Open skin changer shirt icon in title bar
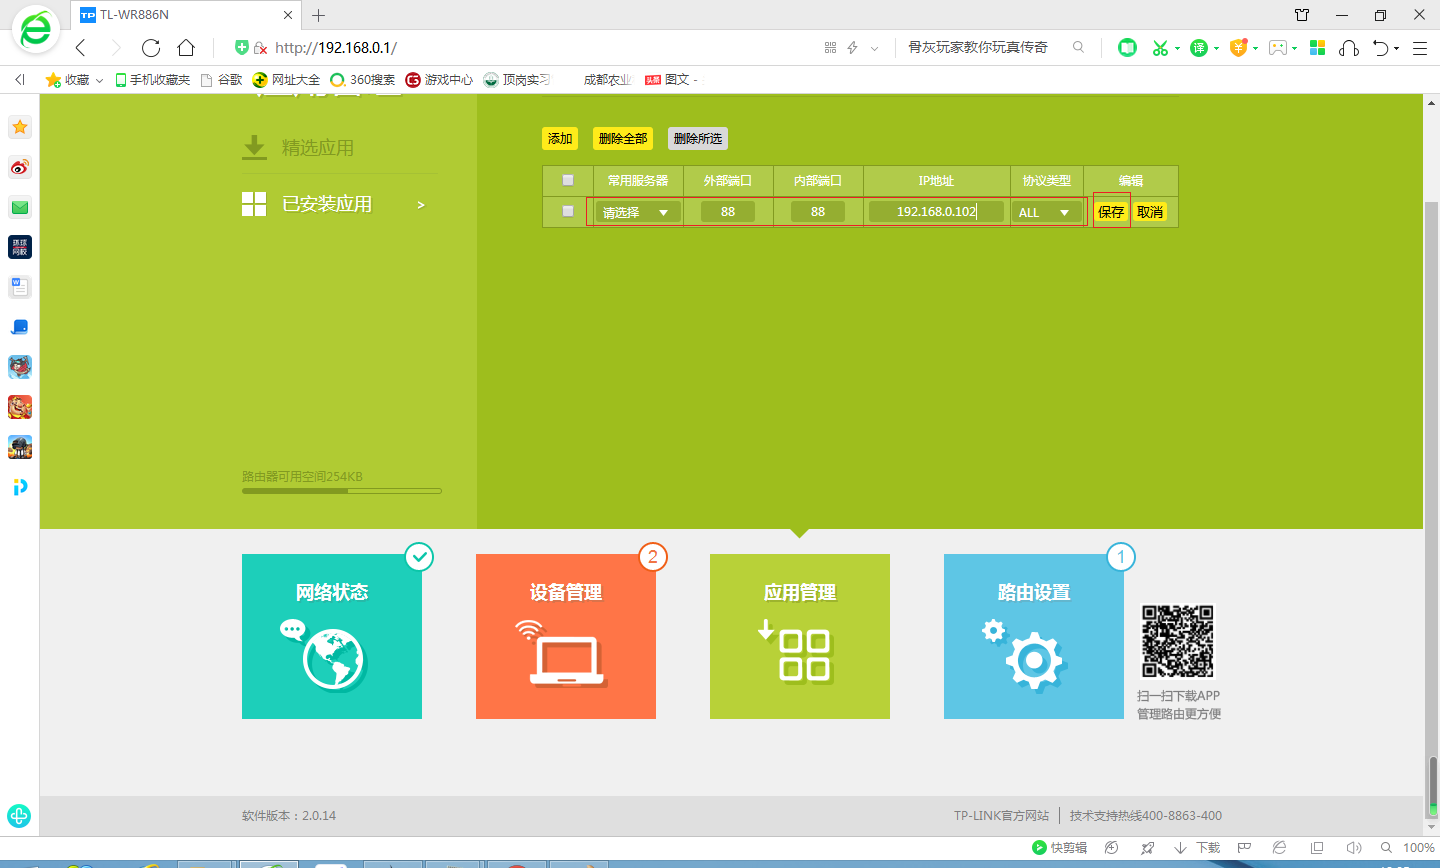1440x868 pixels. [x=1302, y=15]
